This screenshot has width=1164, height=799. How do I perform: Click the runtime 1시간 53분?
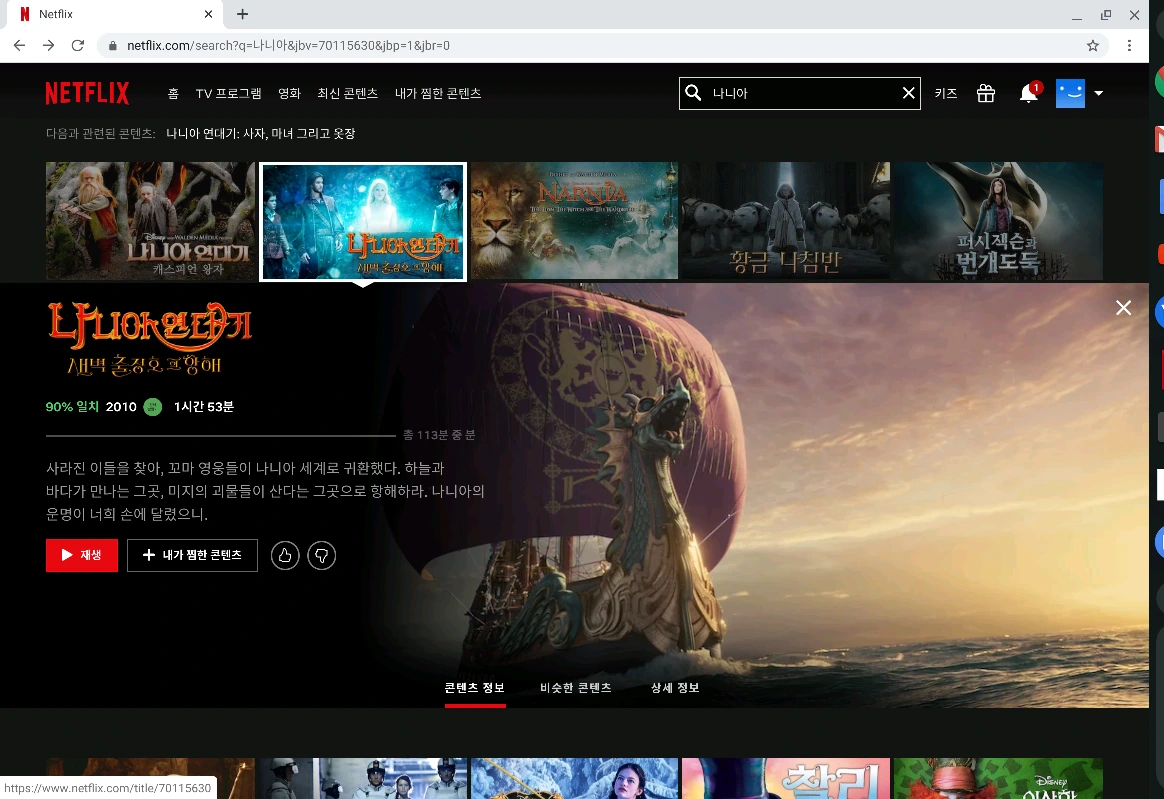coord(203,406)
